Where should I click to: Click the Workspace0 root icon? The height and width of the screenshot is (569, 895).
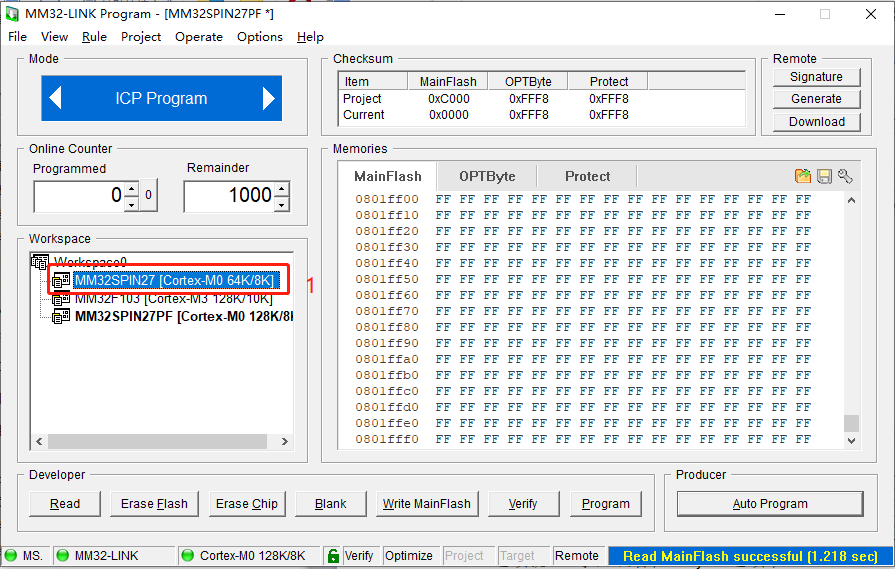39,262
